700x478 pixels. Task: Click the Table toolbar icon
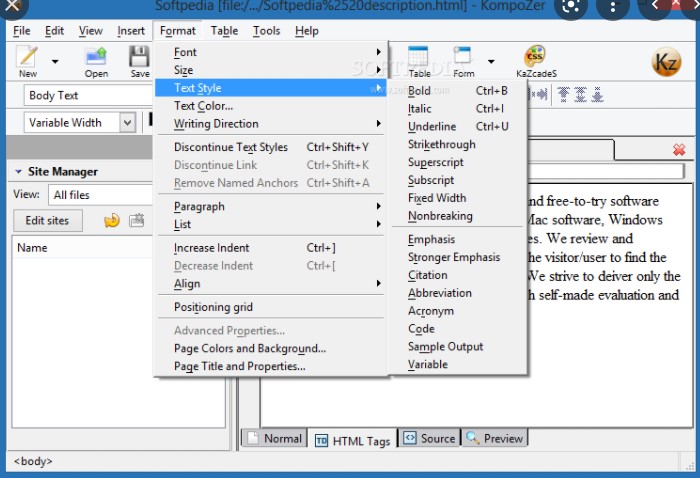click(x=418, y=57)
